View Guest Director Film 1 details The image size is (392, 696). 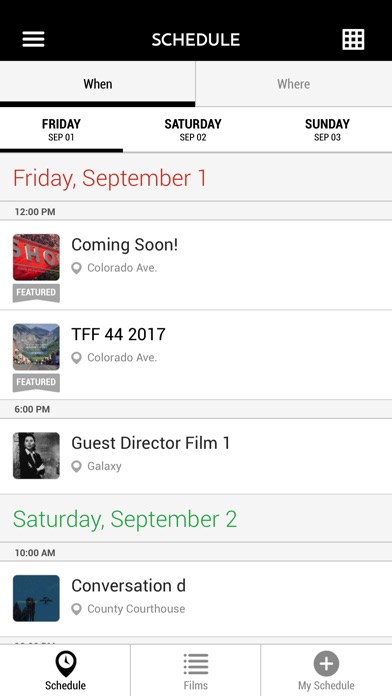click(x=196, y=456)
